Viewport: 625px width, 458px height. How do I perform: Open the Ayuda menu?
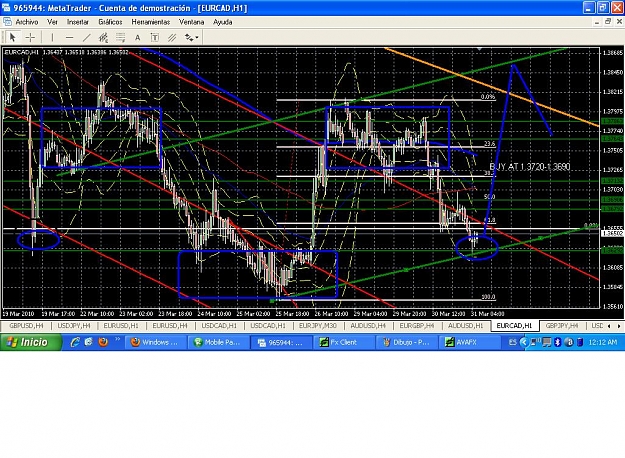pos(222,22)
